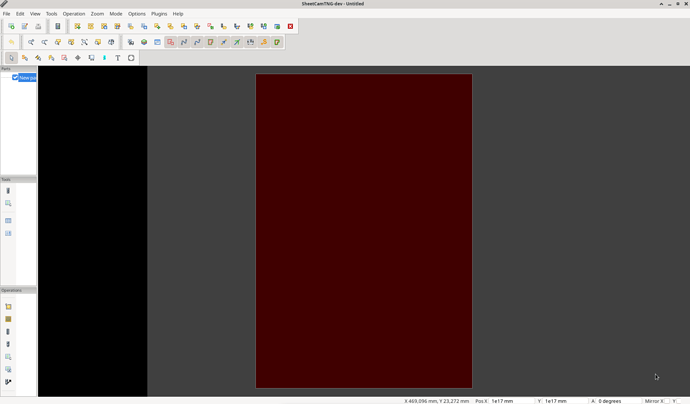This screenshot has width=690, height=404.
Task: Open the Plugins menu
Action: (x=159, y=14)
